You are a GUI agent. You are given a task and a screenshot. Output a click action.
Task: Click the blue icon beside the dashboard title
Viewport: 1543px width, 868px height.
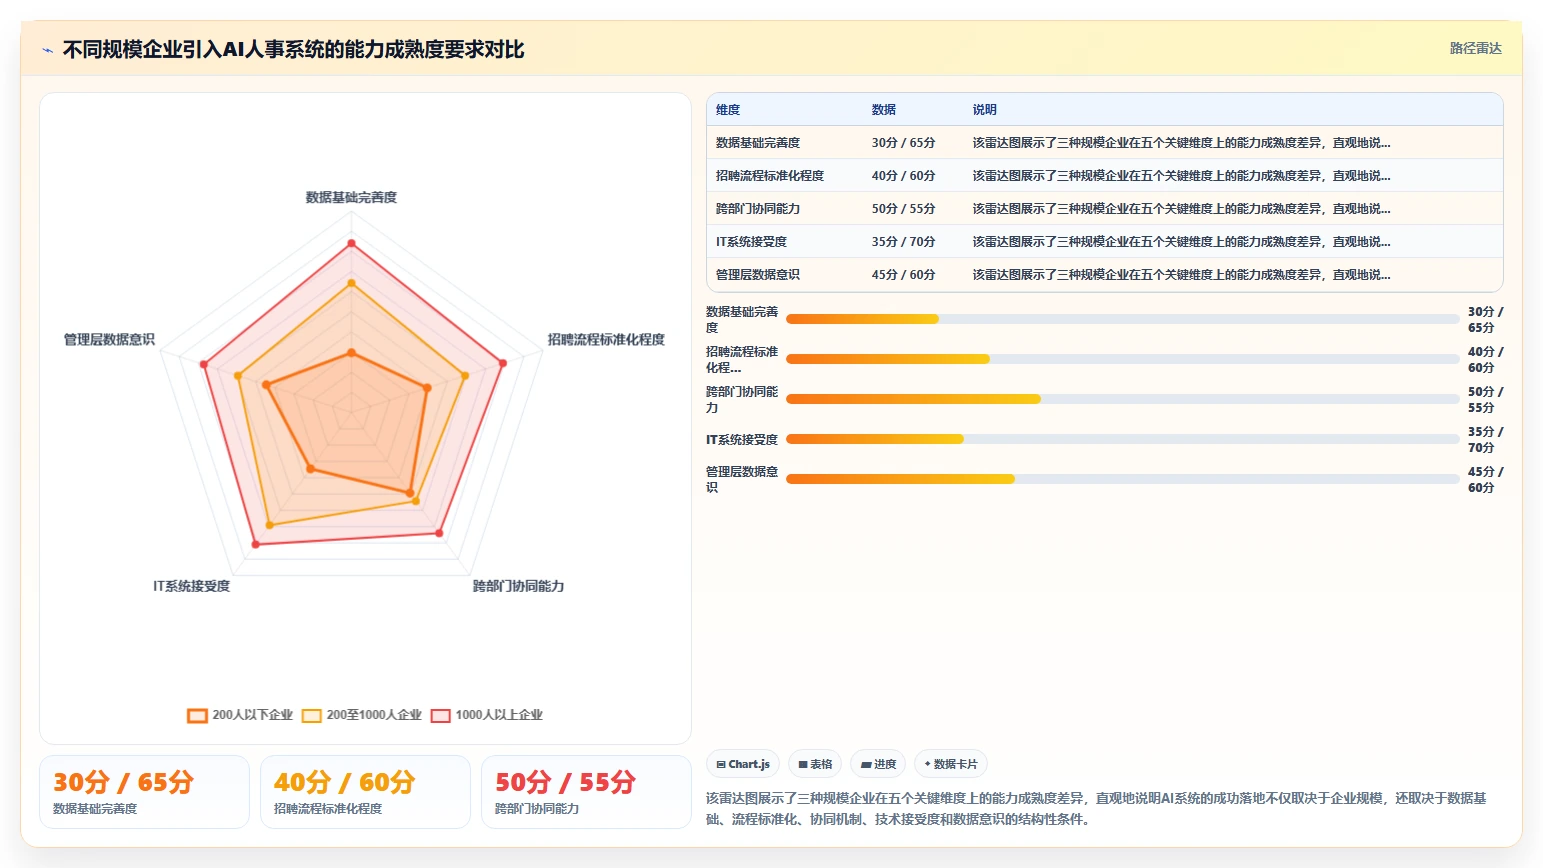click(47, 50)
